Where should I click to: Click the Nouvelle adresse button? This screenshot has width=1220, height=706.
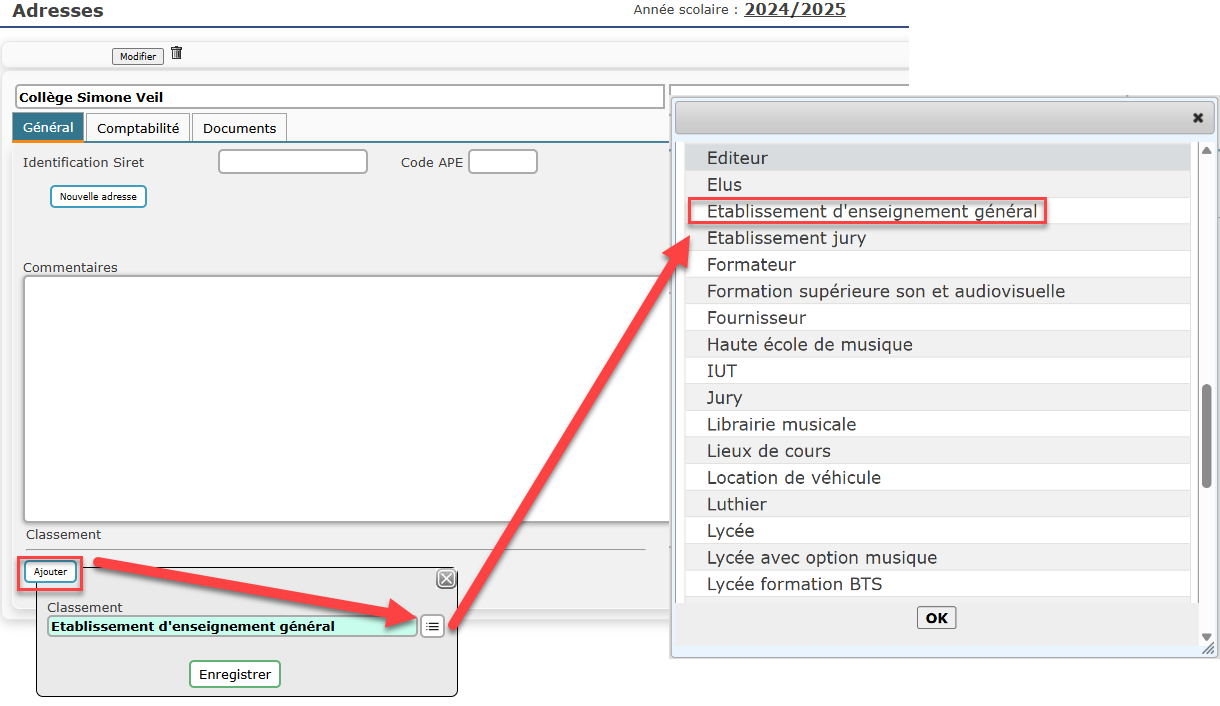point(98,197)
